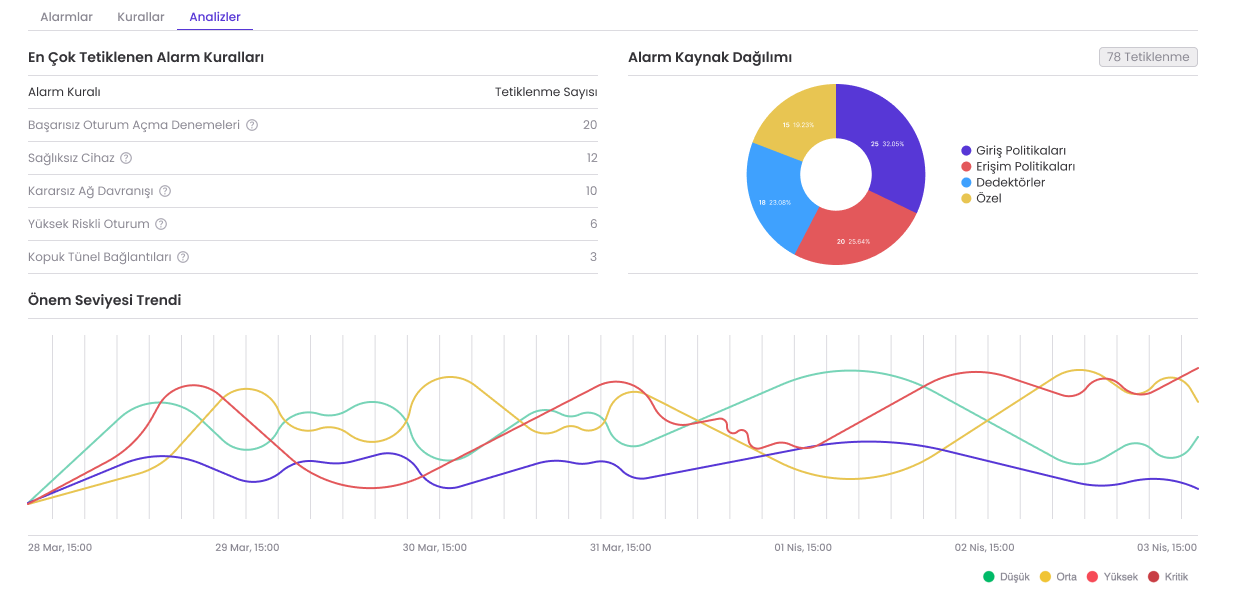Click help icon beside Başarısız Oturum Açma Denemeleri
Screen dimensions: 1248x599
pyautogui.click(x=252, y=125)
